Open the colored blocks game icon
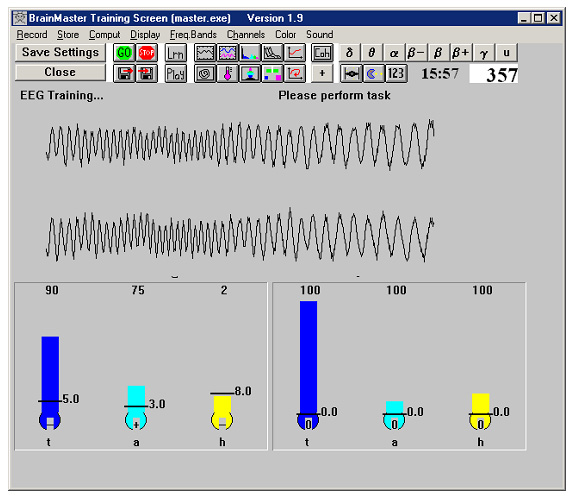Viewport: 575px width, 498px height. (x=272, y=74)
